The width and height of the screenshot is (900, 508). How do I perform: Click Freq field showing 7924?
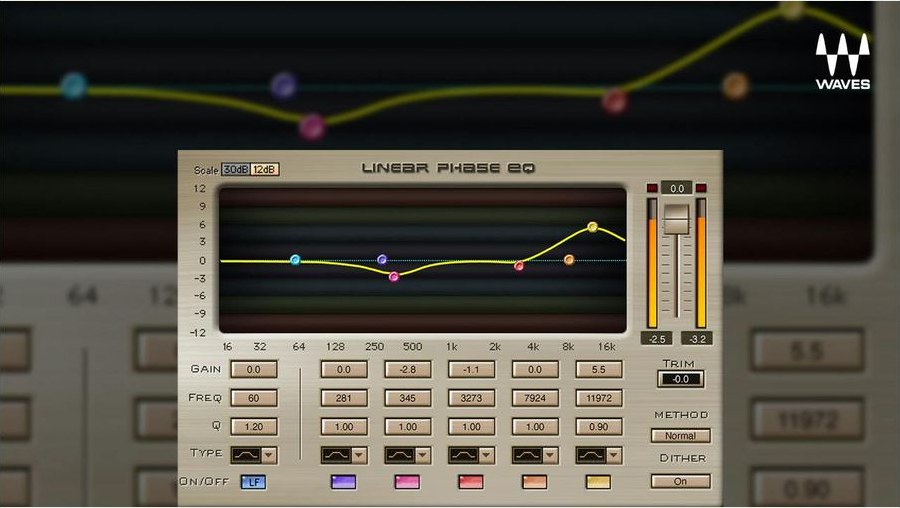coord(535,398)
